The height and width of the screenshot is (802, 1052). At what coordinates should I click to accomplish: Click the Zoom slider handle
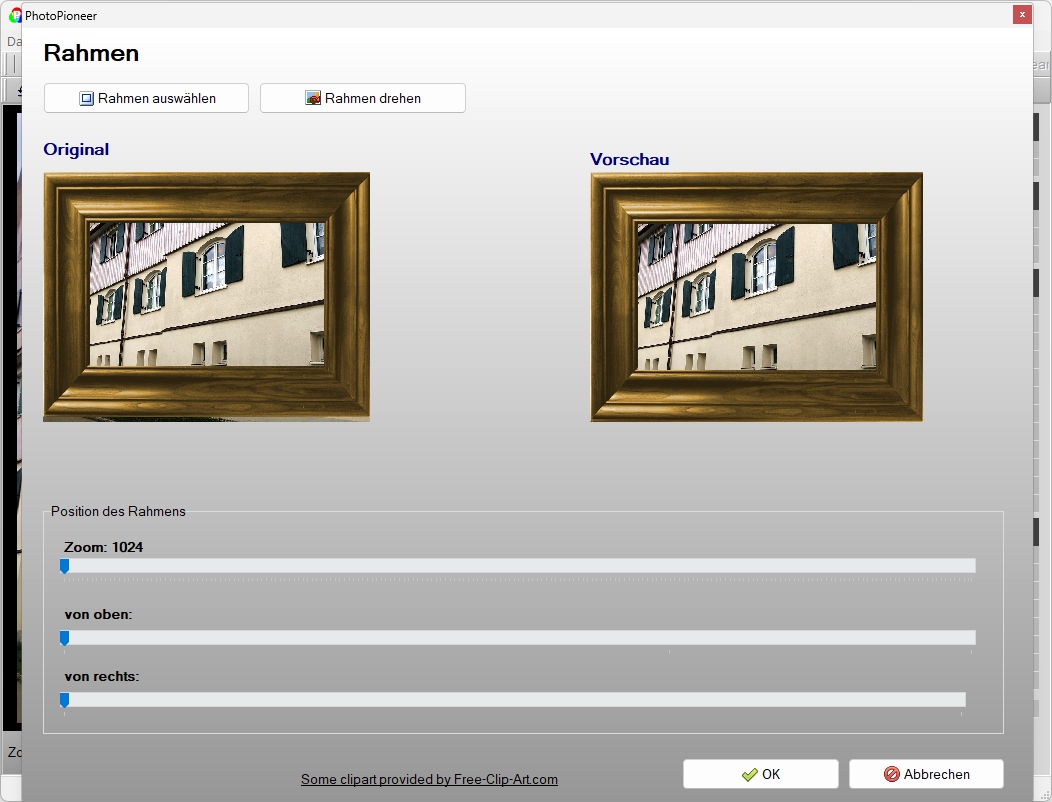[x=64, y=566]
